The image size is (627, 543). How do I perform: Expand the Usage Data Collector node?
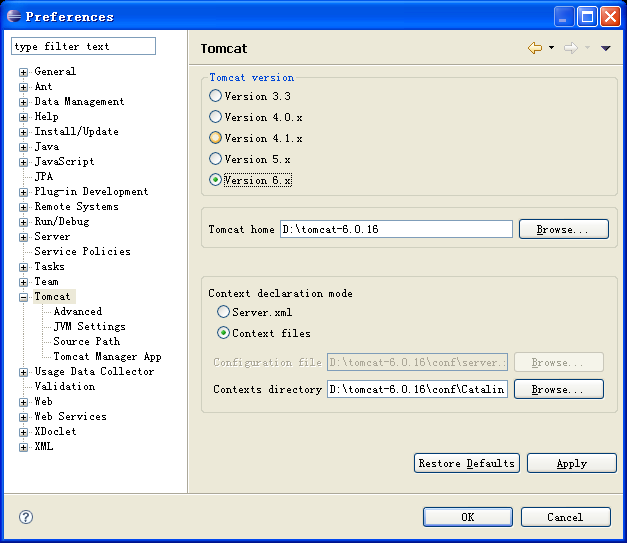[x=24, y=372]
